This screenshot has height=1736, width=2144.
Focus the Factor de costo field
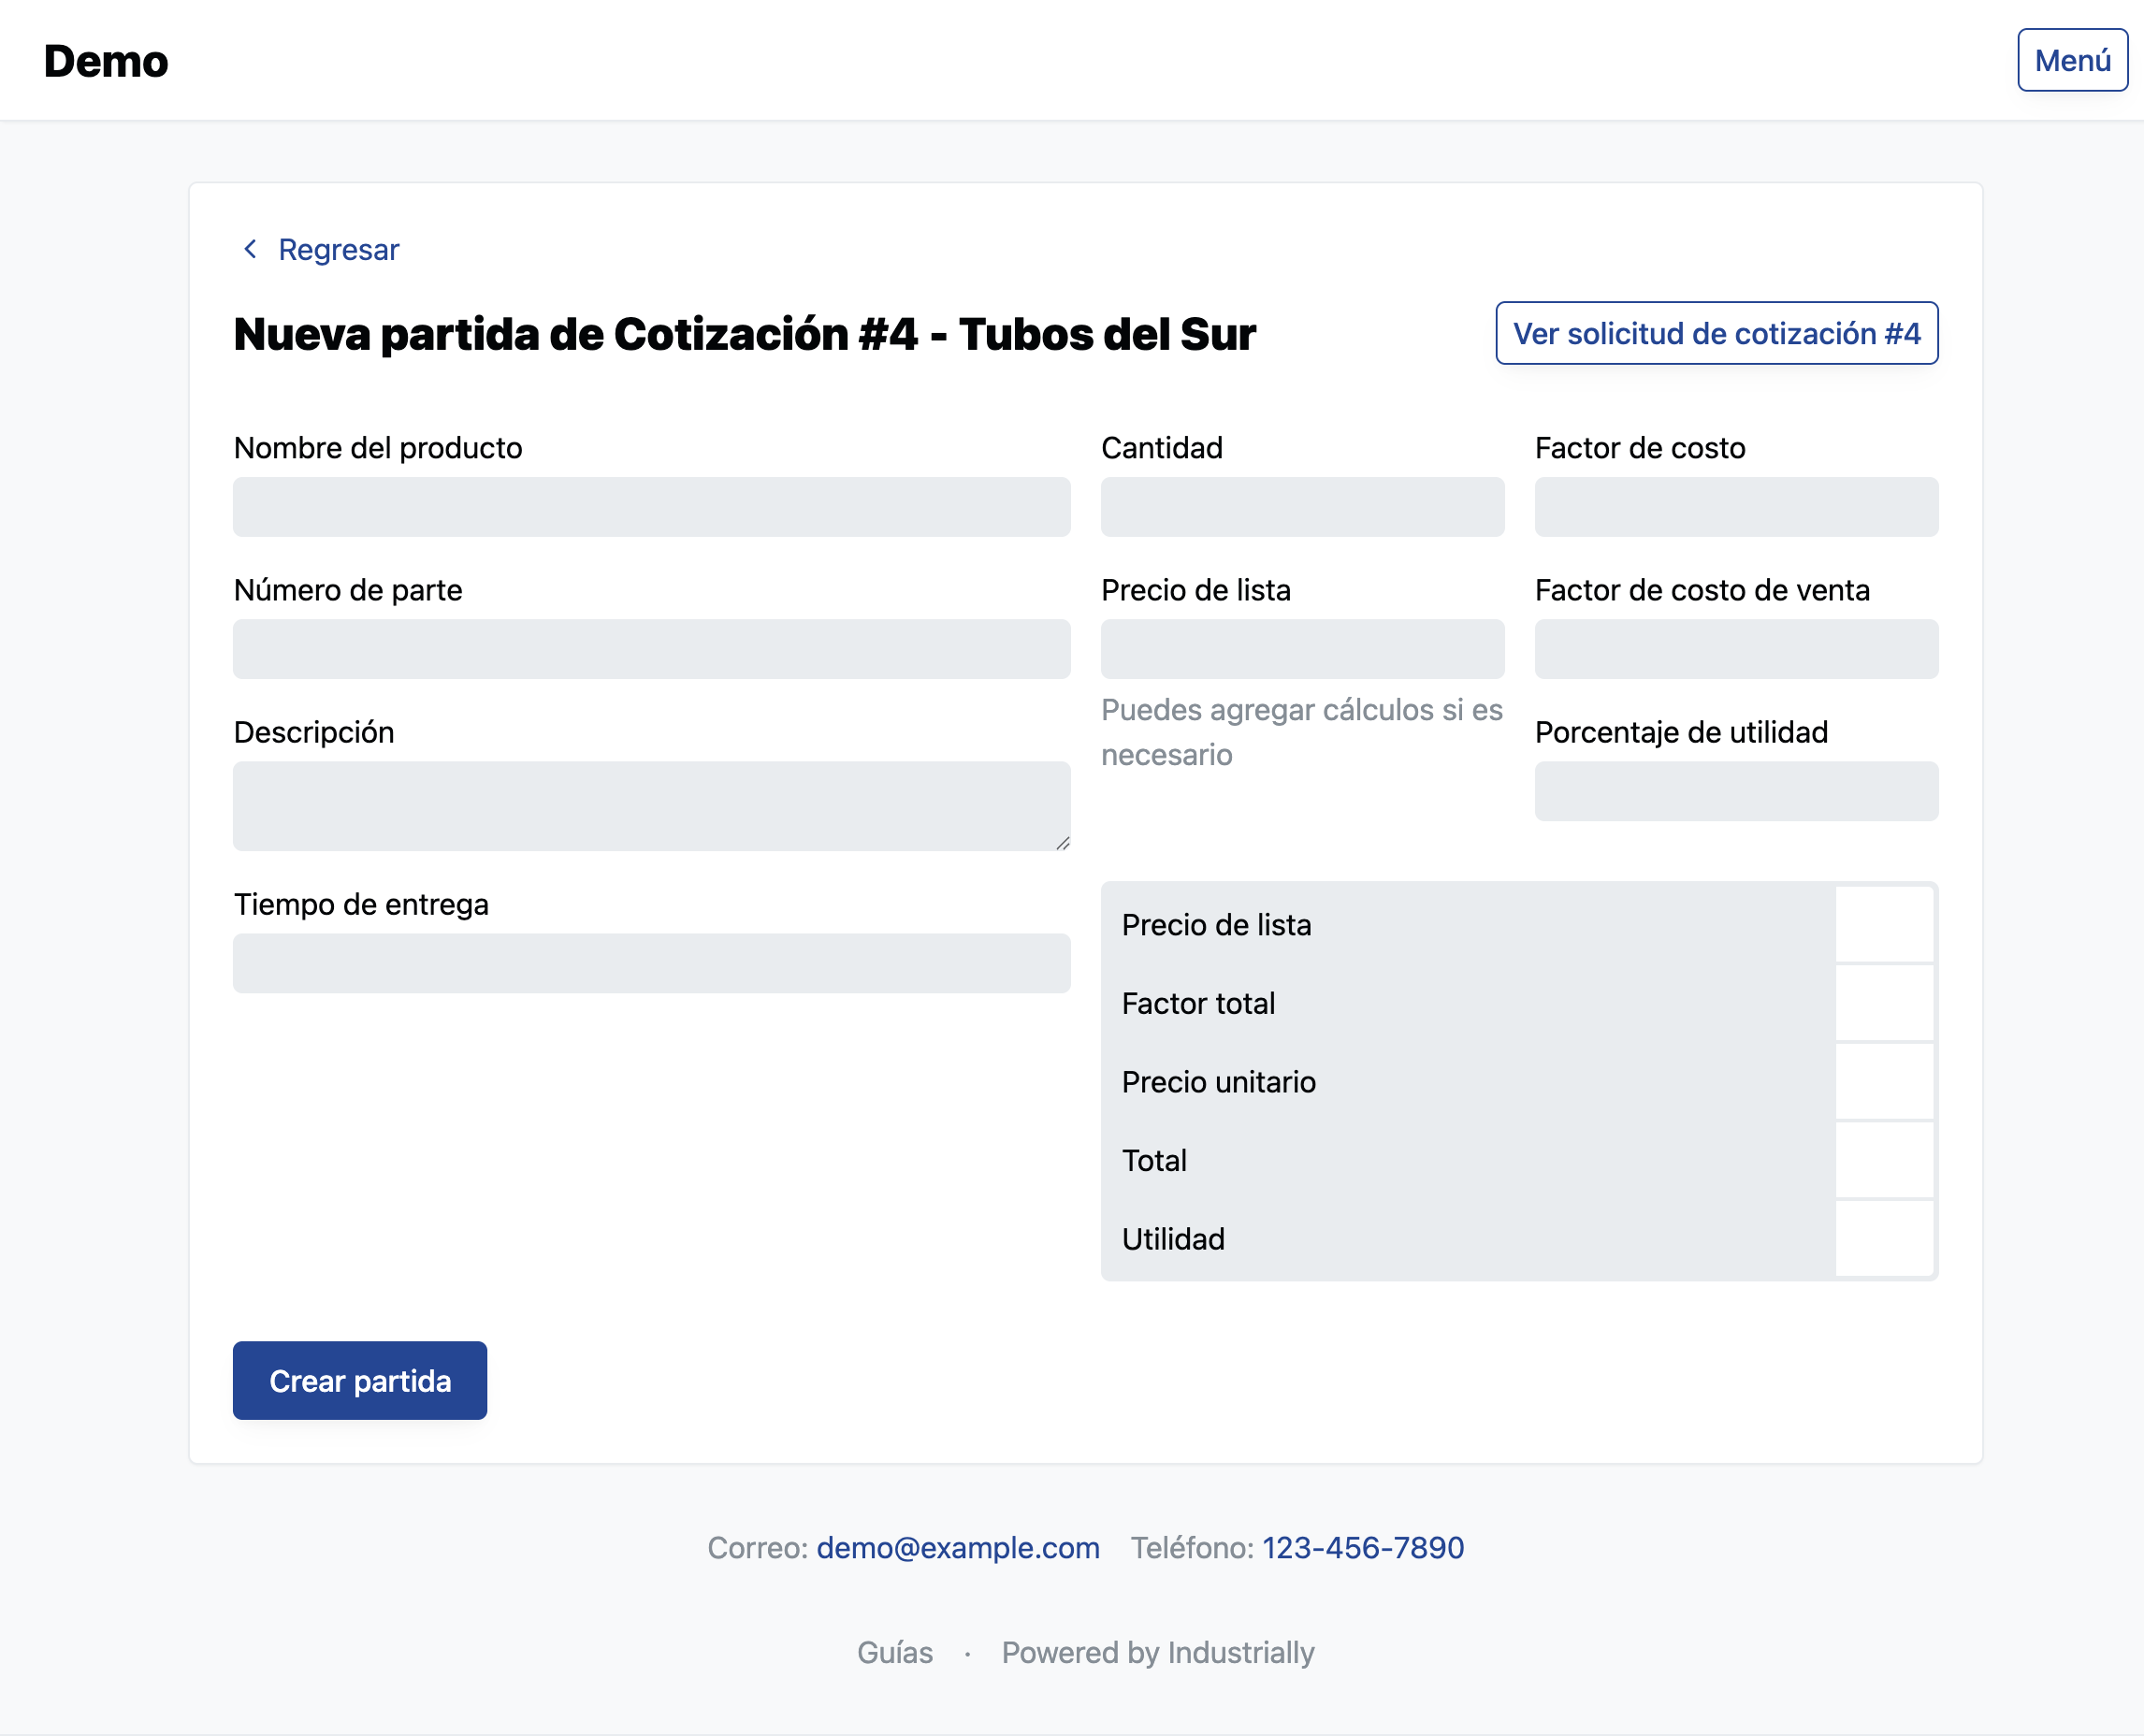[1736, 507]
